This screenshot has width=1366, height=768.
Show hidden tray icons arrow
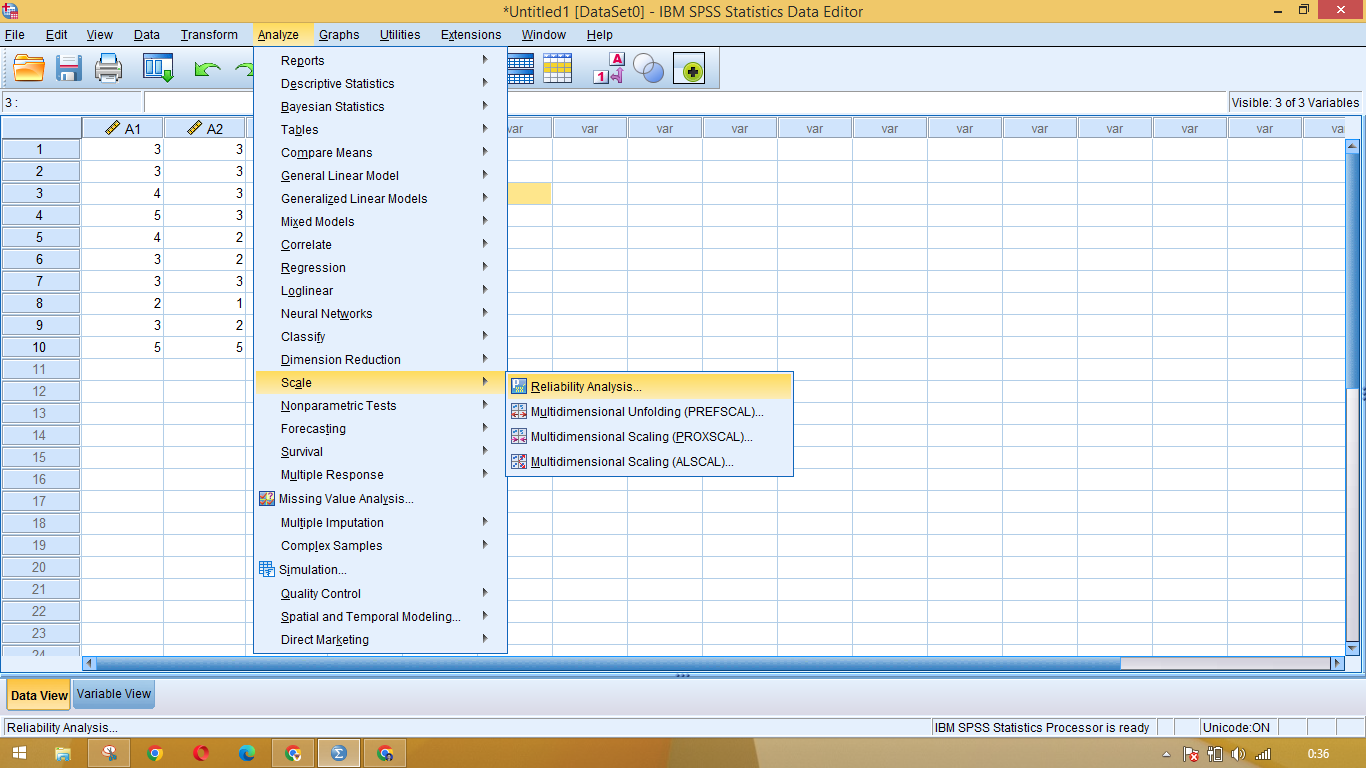coord(1167,754)
